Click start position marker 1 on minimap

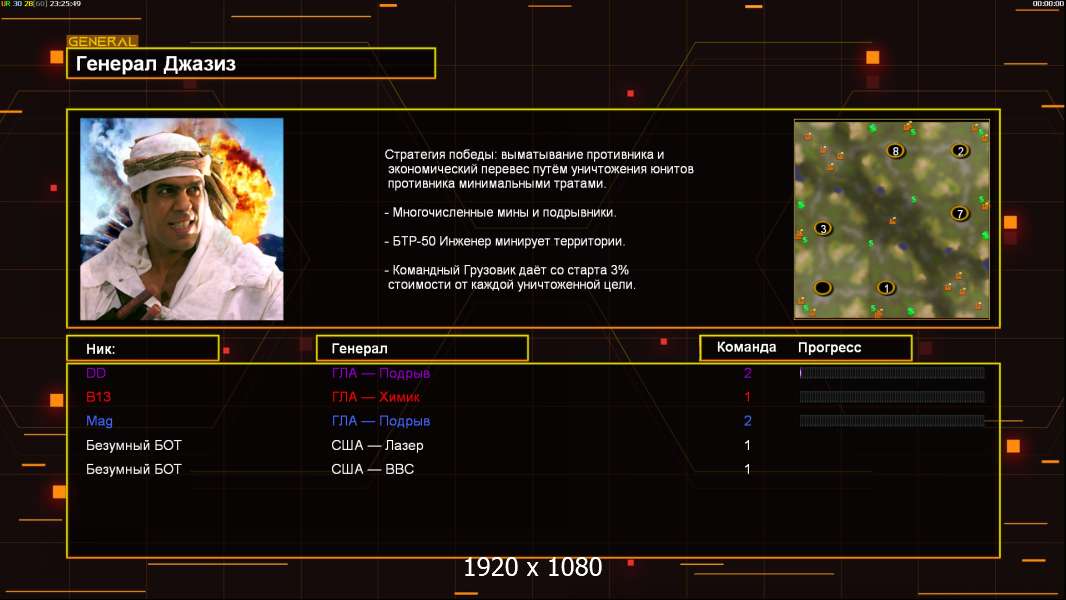coord(885,287)
